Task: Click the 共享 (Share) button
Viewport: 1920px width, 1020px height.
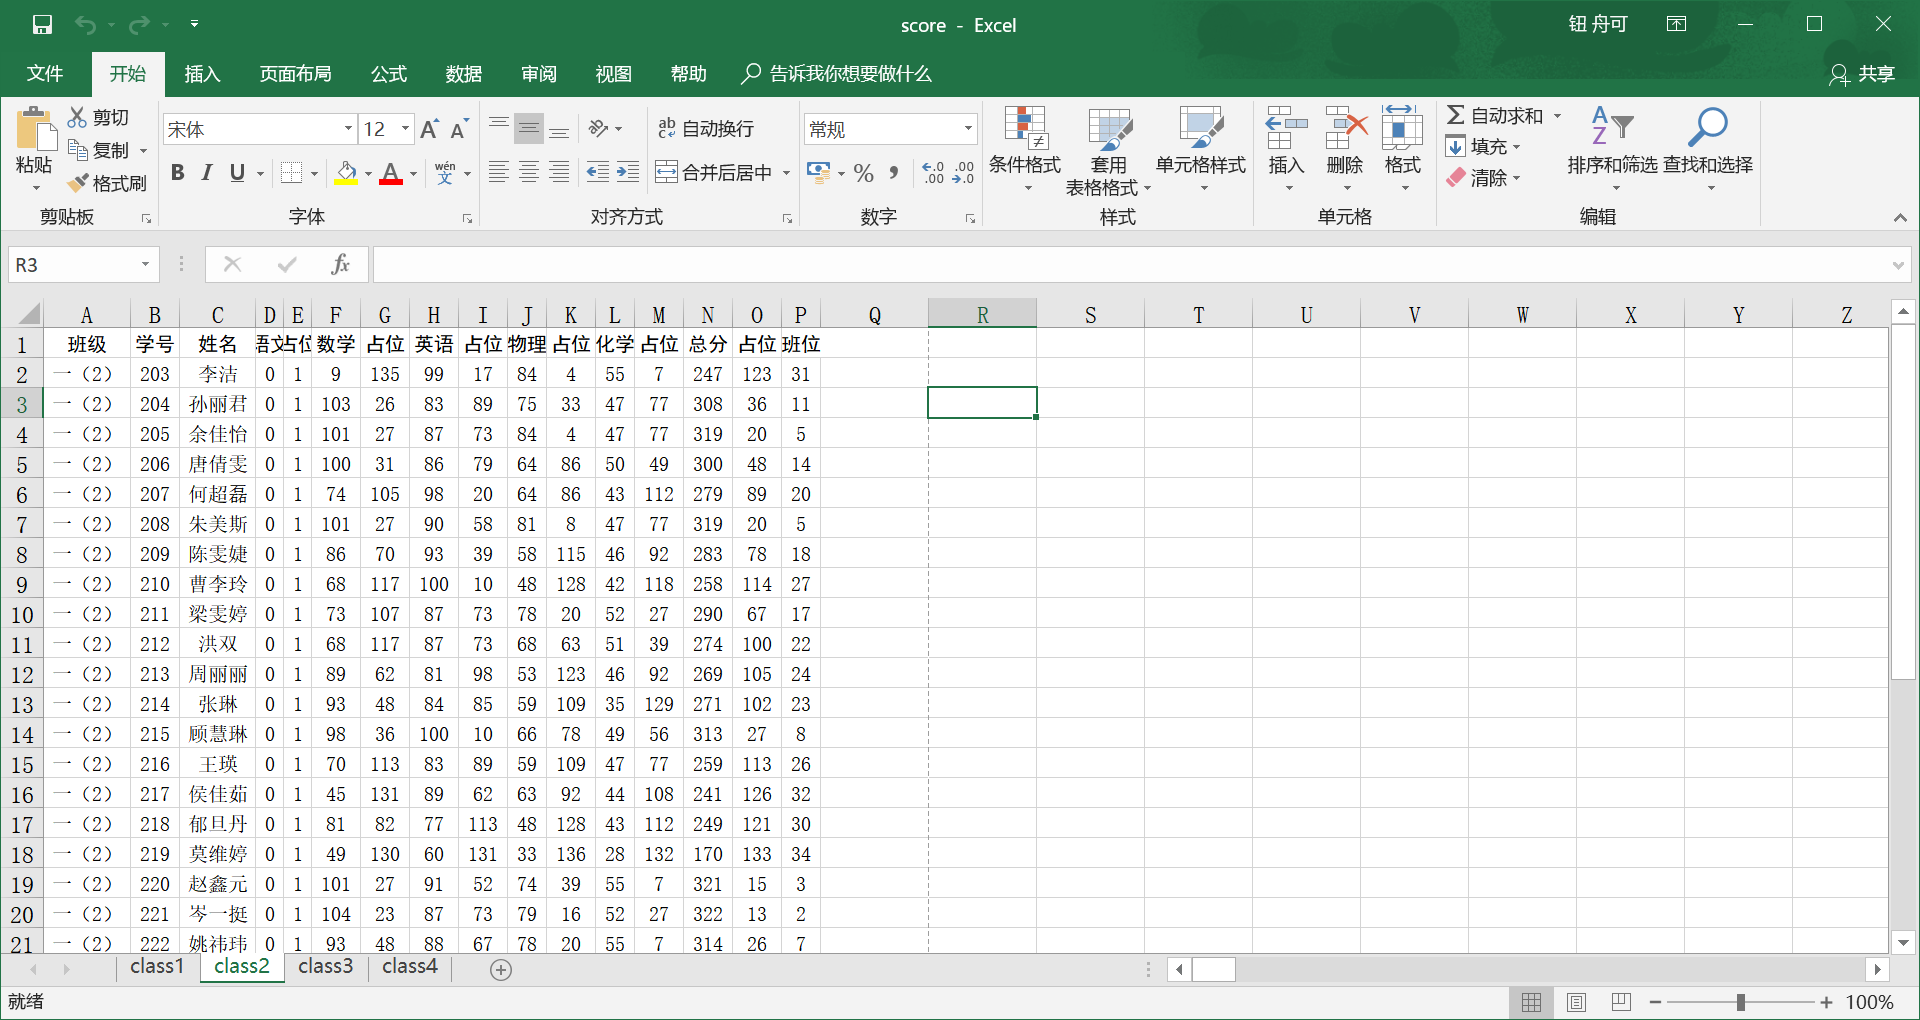Action: (1862, 74)
